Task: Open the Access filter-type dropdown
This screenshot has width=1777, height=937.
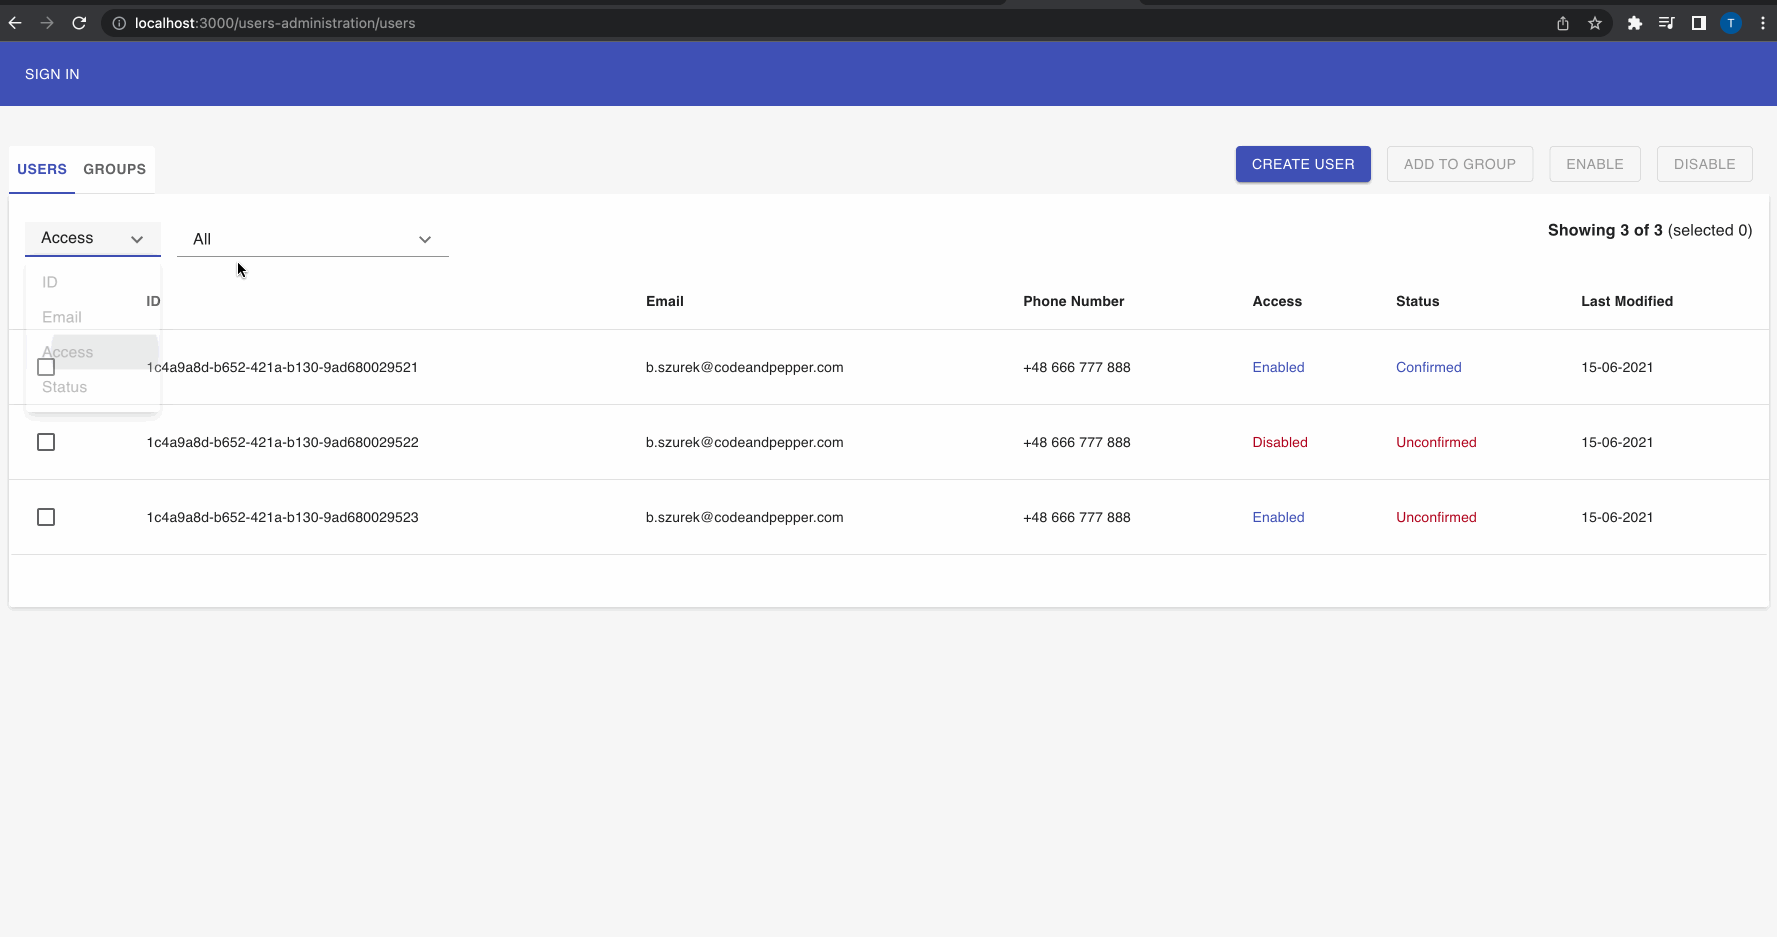Action: (x=93, y=238)
